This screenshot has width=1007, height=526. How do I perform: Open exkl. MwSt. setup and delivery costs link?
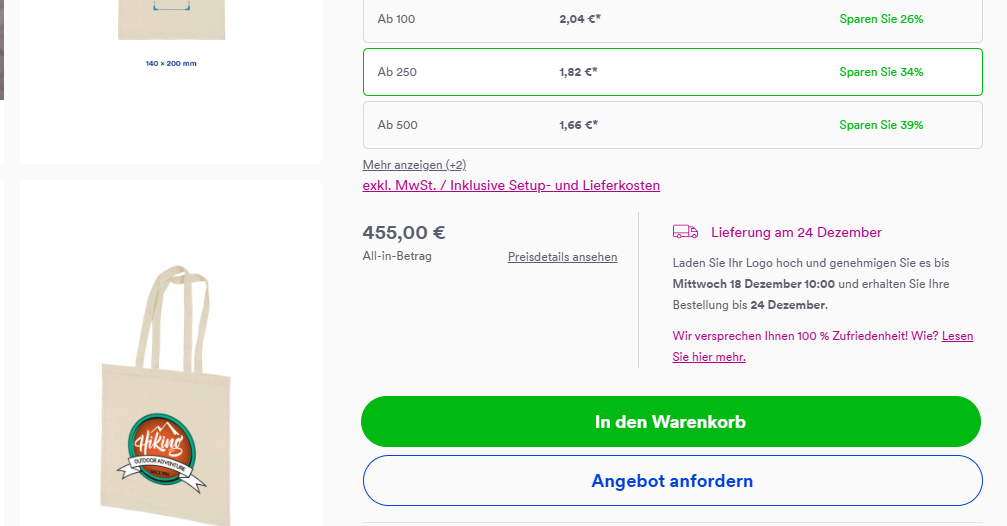511,186
